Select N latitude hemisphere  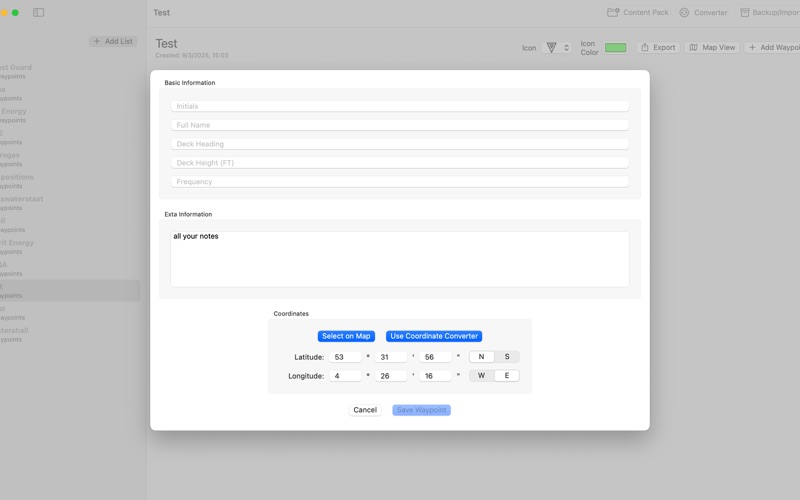(x=482, y=357)
